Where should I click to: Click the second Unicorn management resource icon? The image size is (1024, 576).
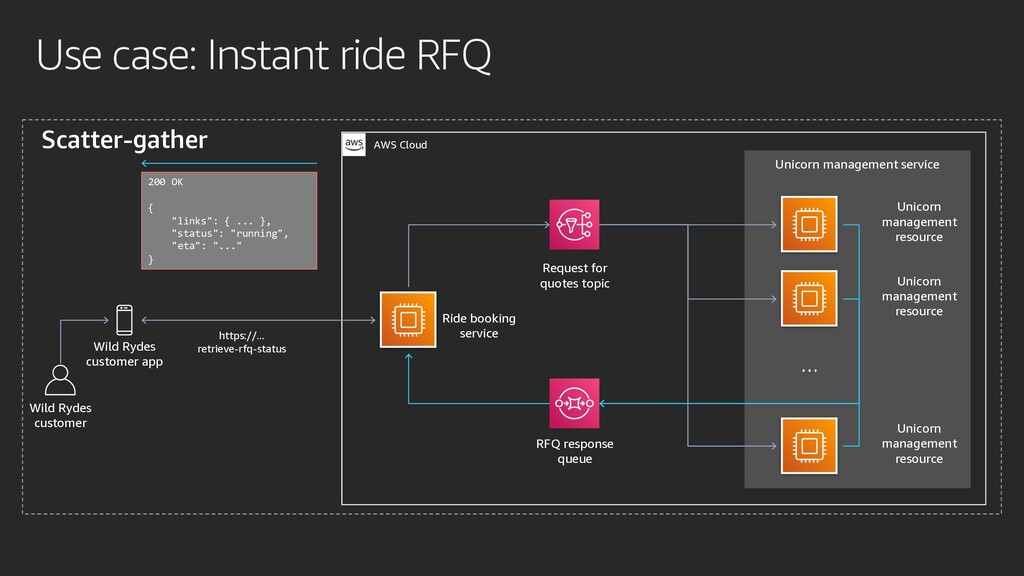pyautogui.click(x=809, y=298)
